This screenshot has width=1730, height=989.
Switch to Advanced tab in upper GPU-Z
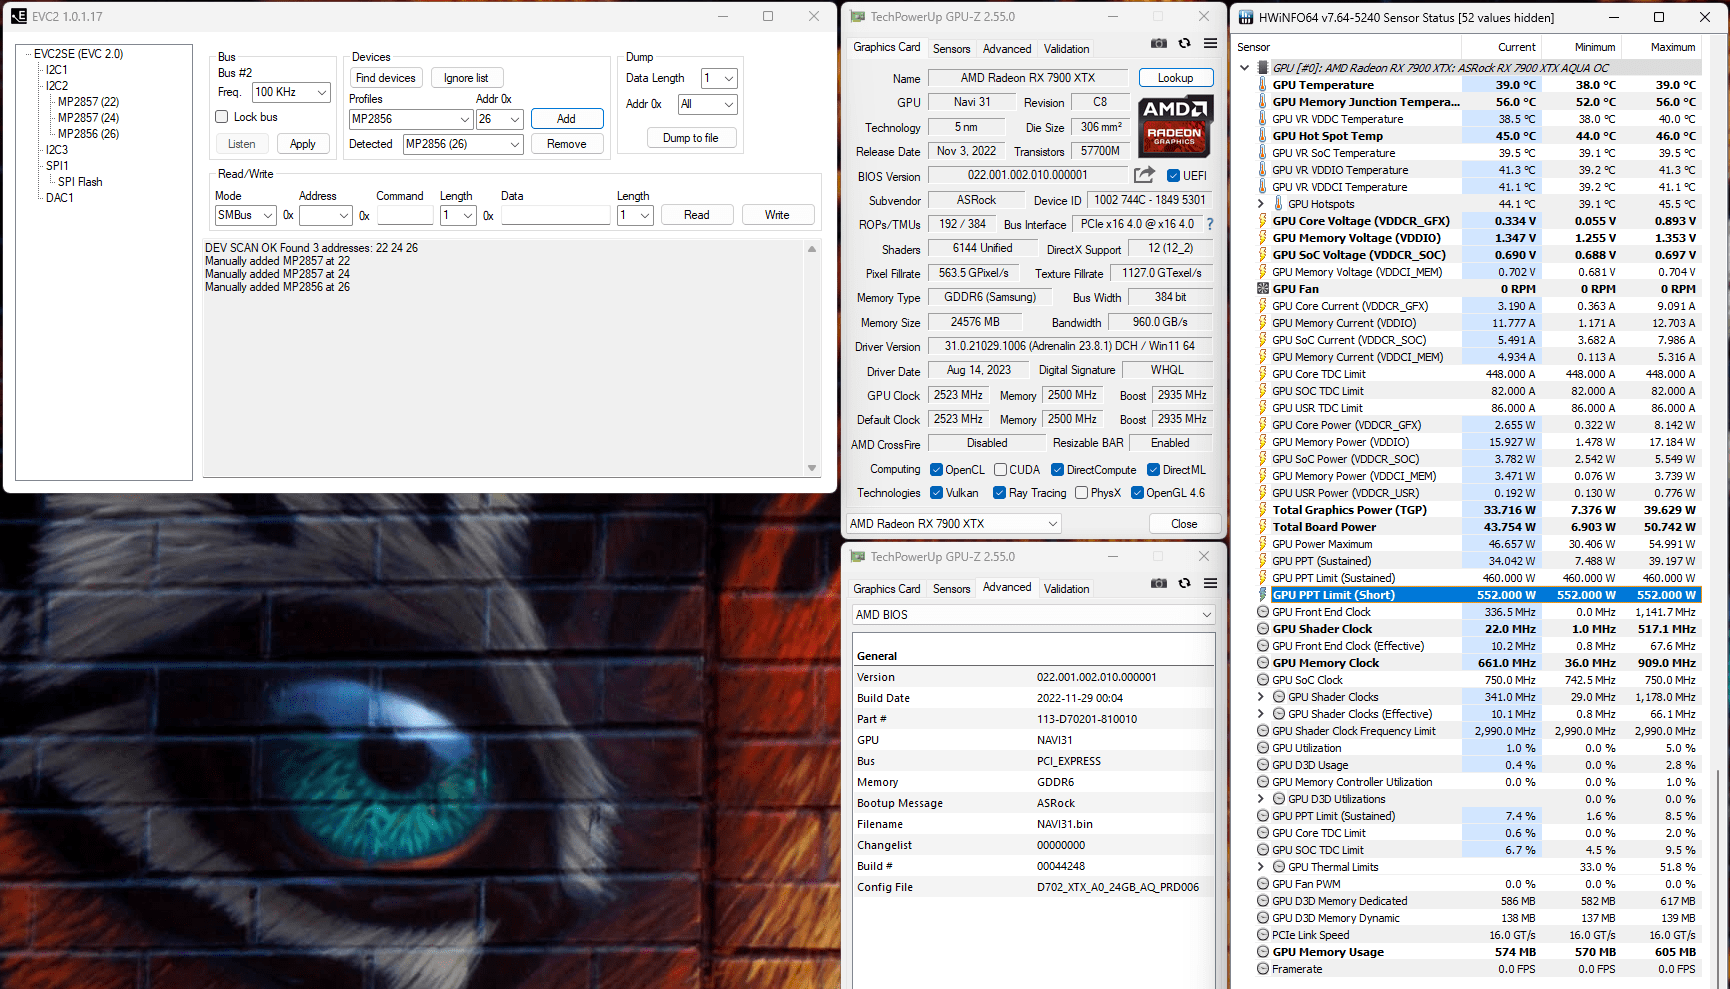coord(1007,49)
